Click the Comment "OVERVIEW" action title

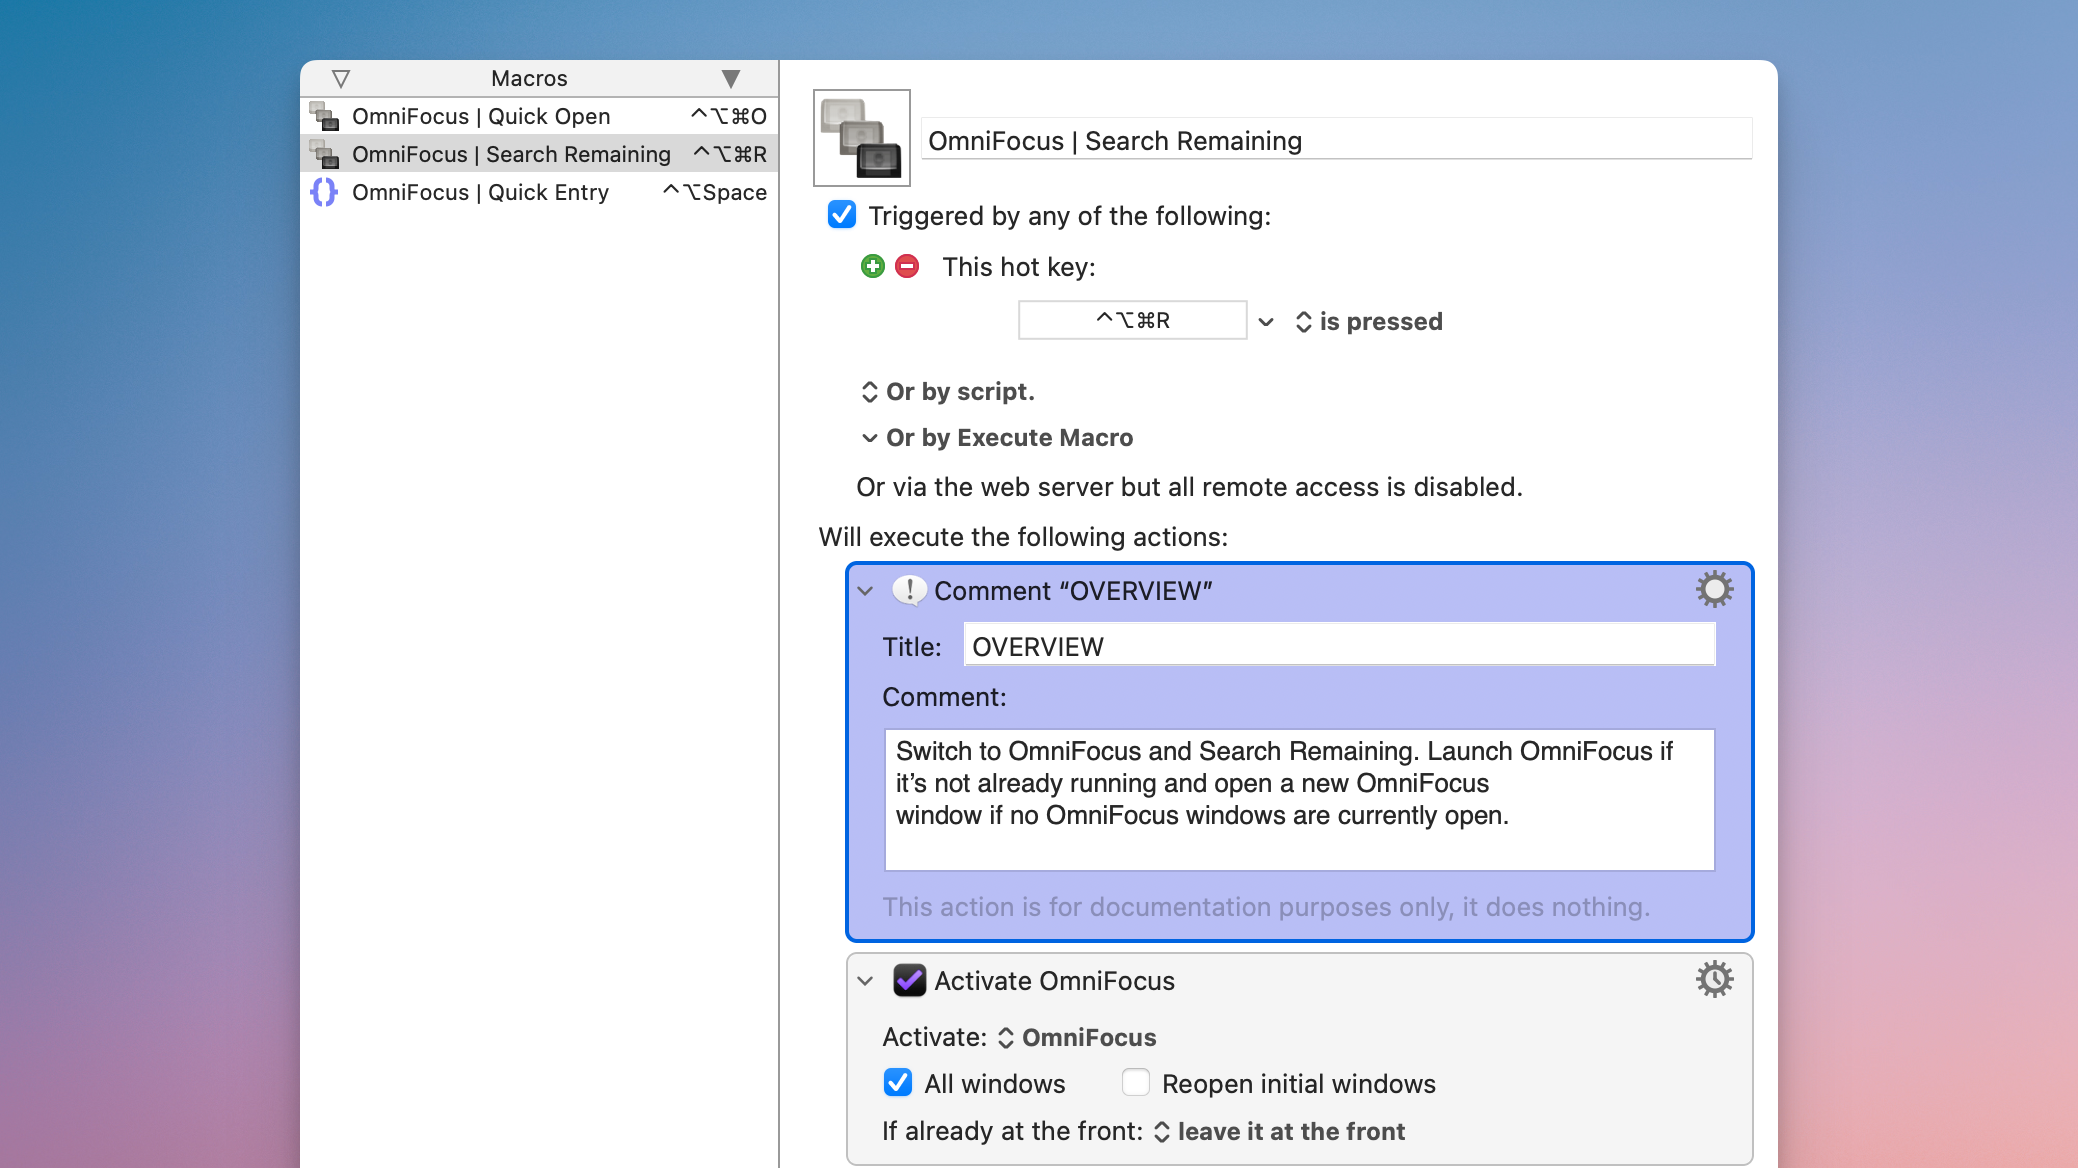point(1073,591)
